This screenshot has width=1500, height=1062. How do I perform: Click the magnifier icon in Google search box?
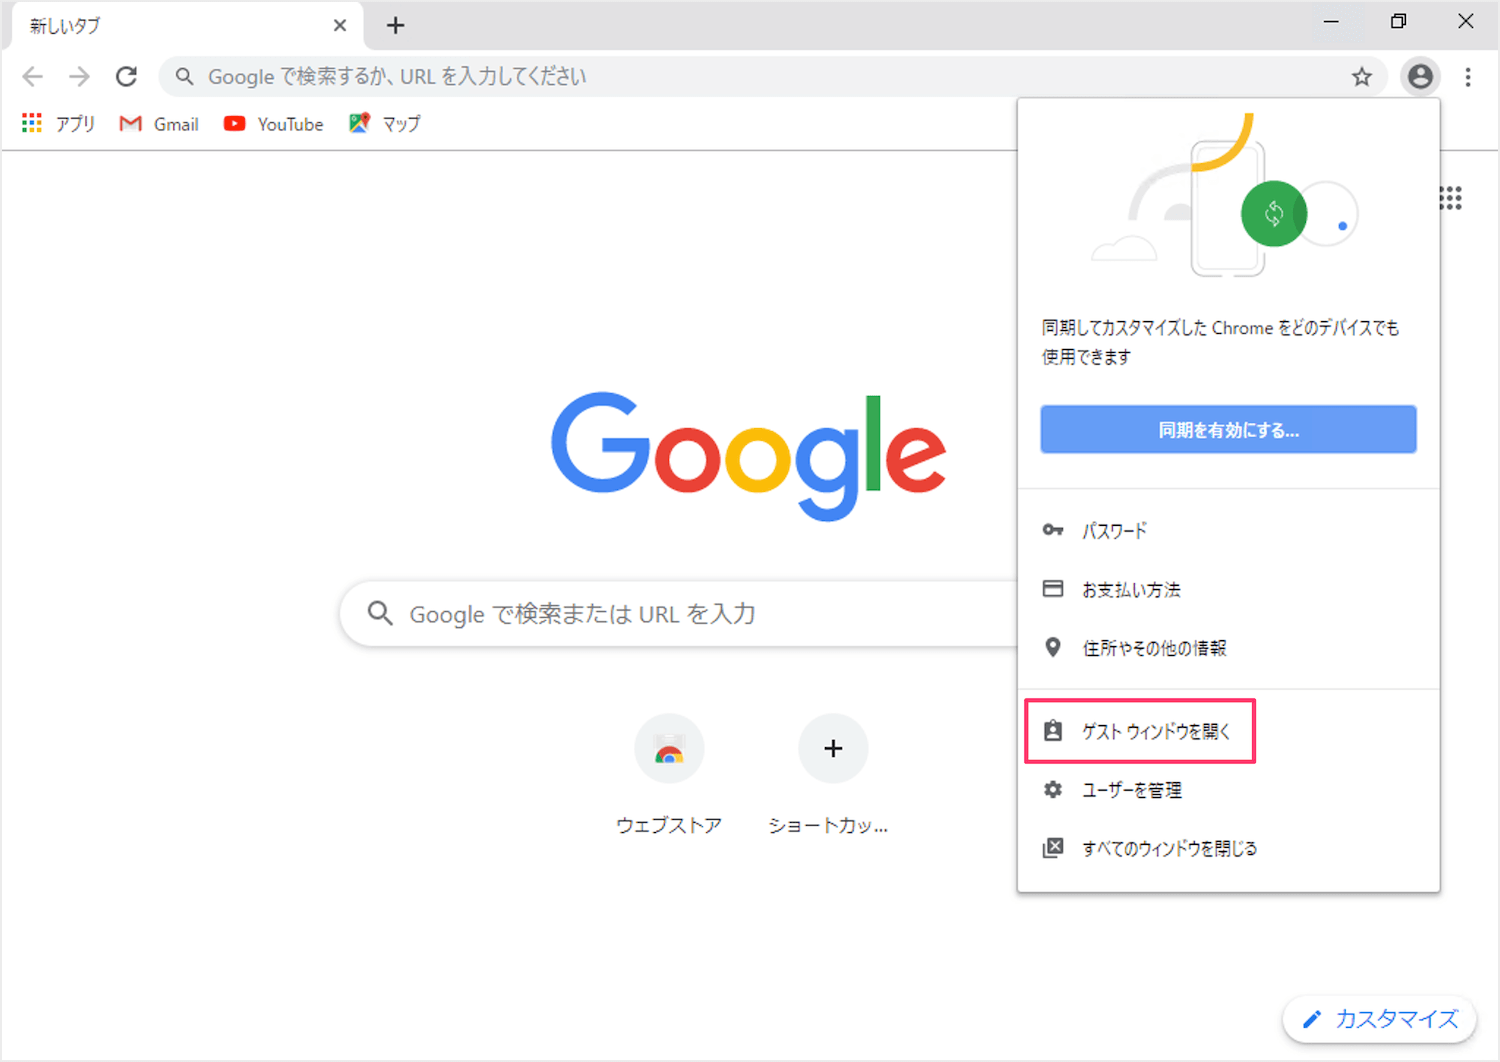(380, 613)
